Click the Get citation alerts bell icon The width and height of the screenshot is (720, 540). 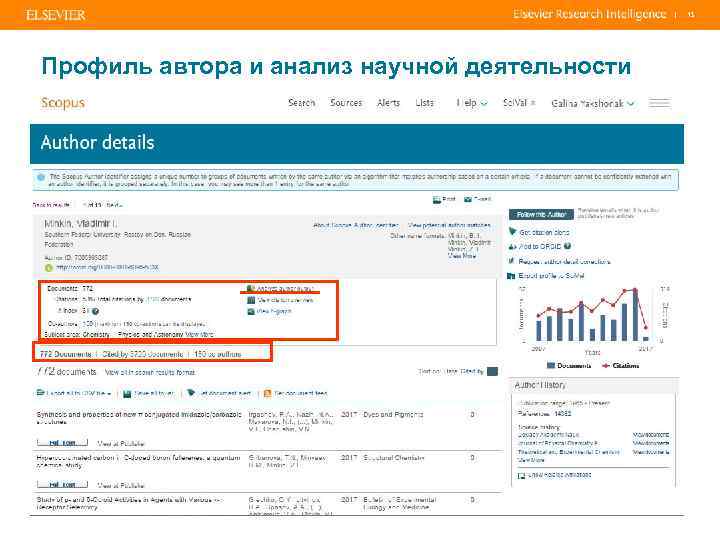pyautogui.click(x=512, y=232)
